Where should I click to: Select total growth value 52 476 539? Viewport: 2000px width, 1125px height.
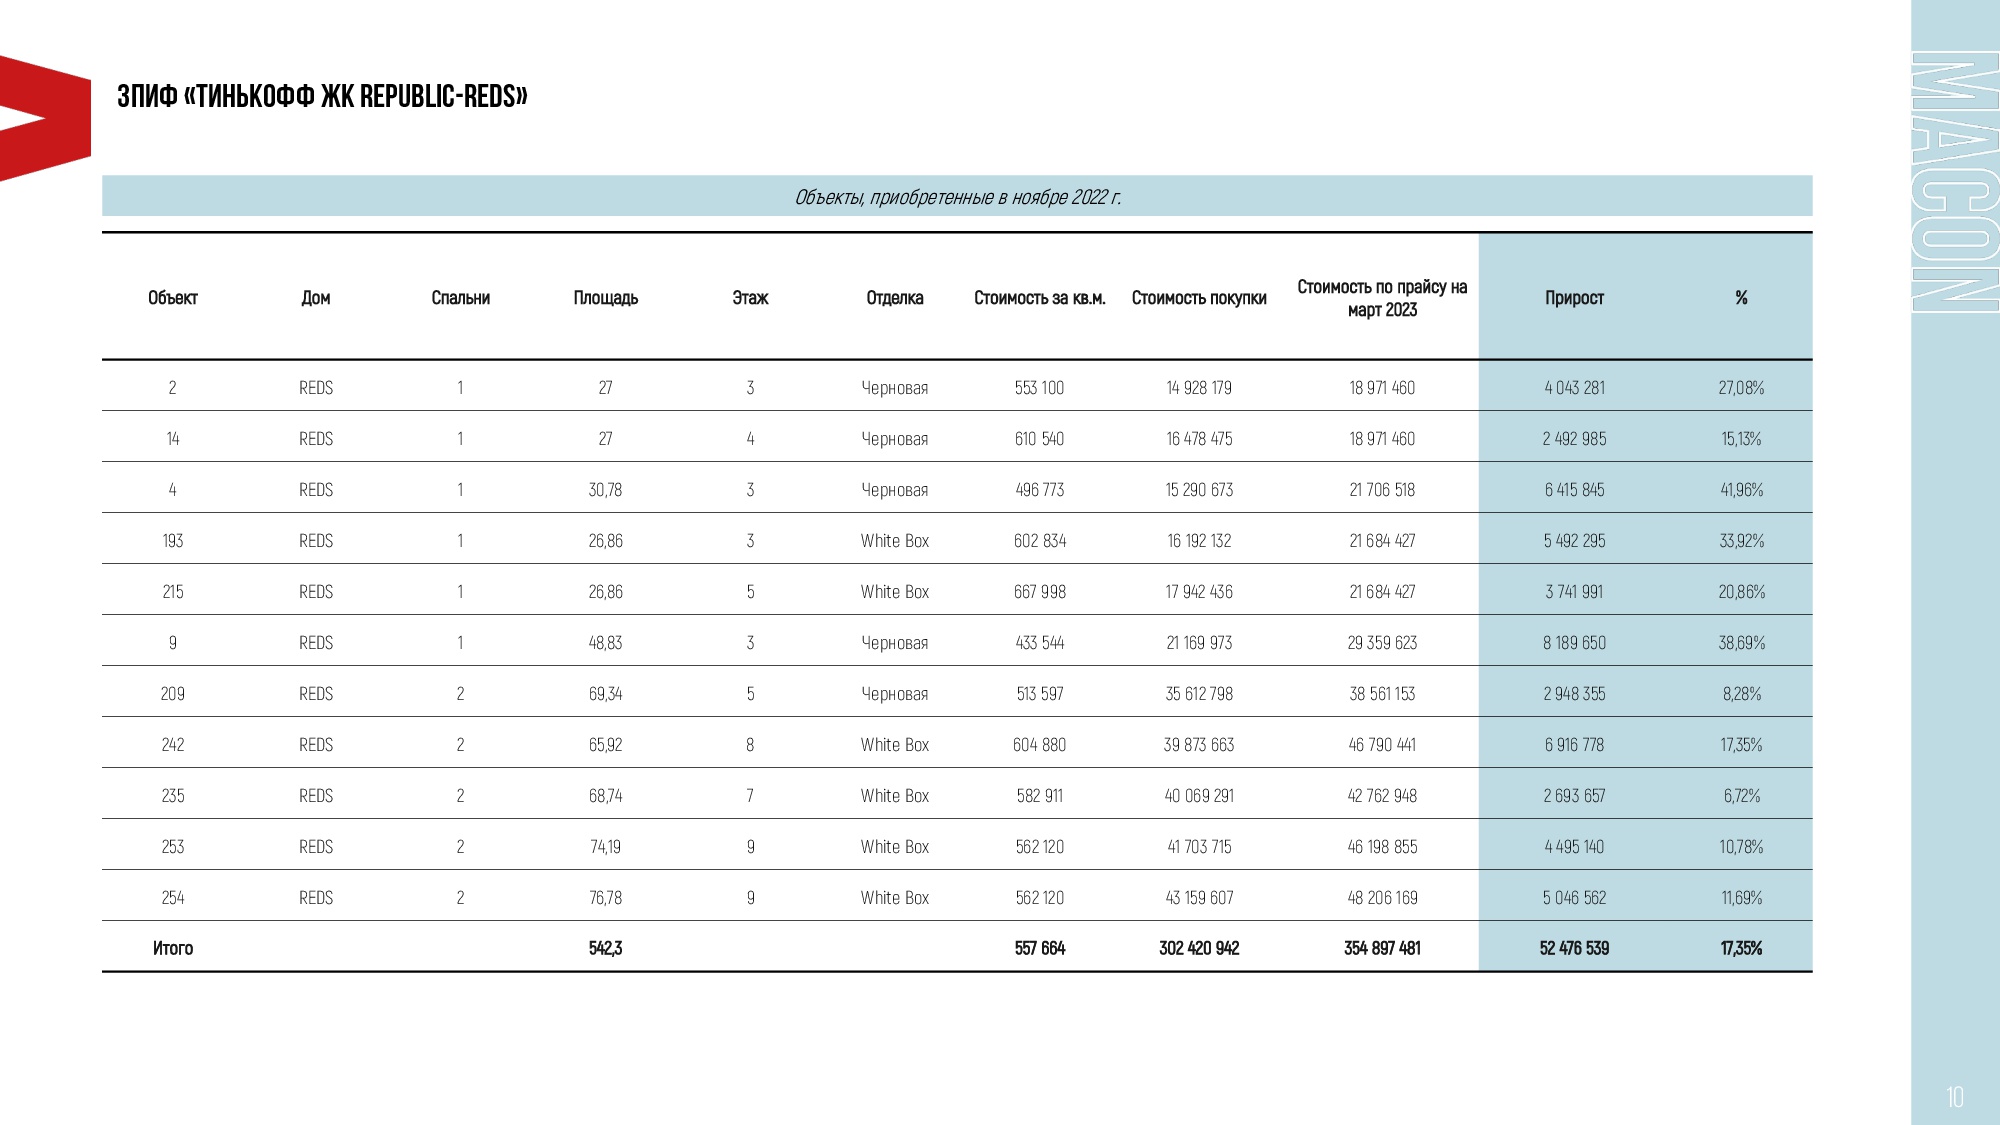pos(1573,948)
